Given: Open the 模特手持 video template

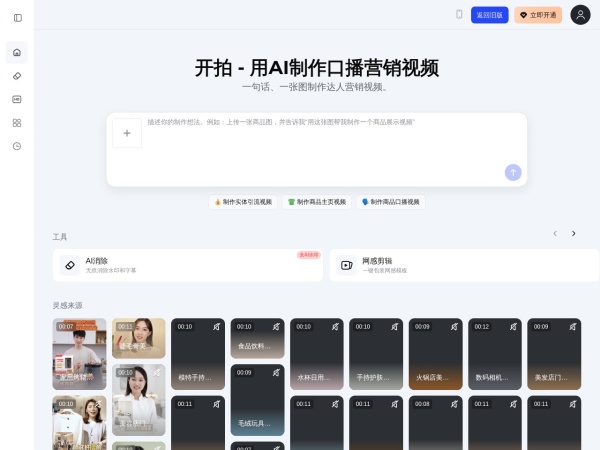Looking at the screenshot, I should 198,354.
